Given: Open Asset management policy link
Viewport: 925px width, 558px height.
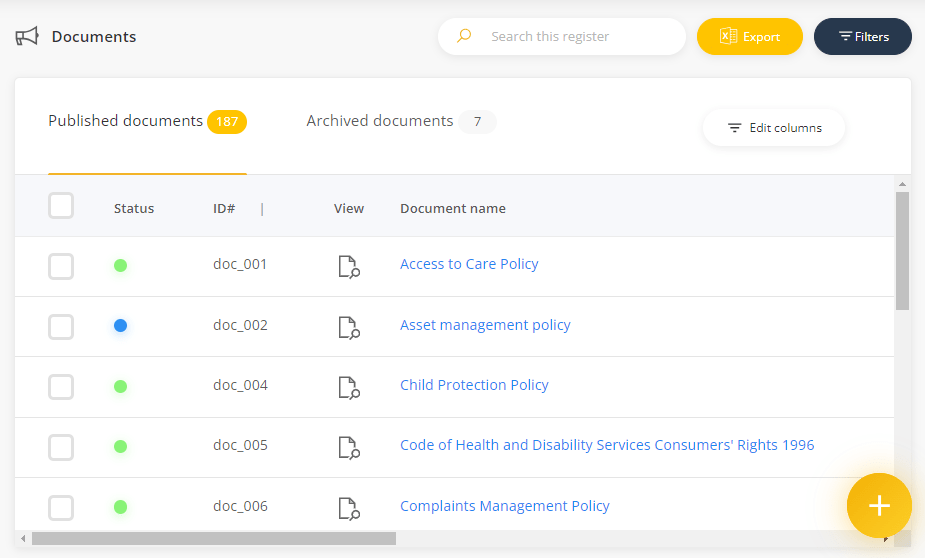Looking at the screenshot, I should click(486, 325).
